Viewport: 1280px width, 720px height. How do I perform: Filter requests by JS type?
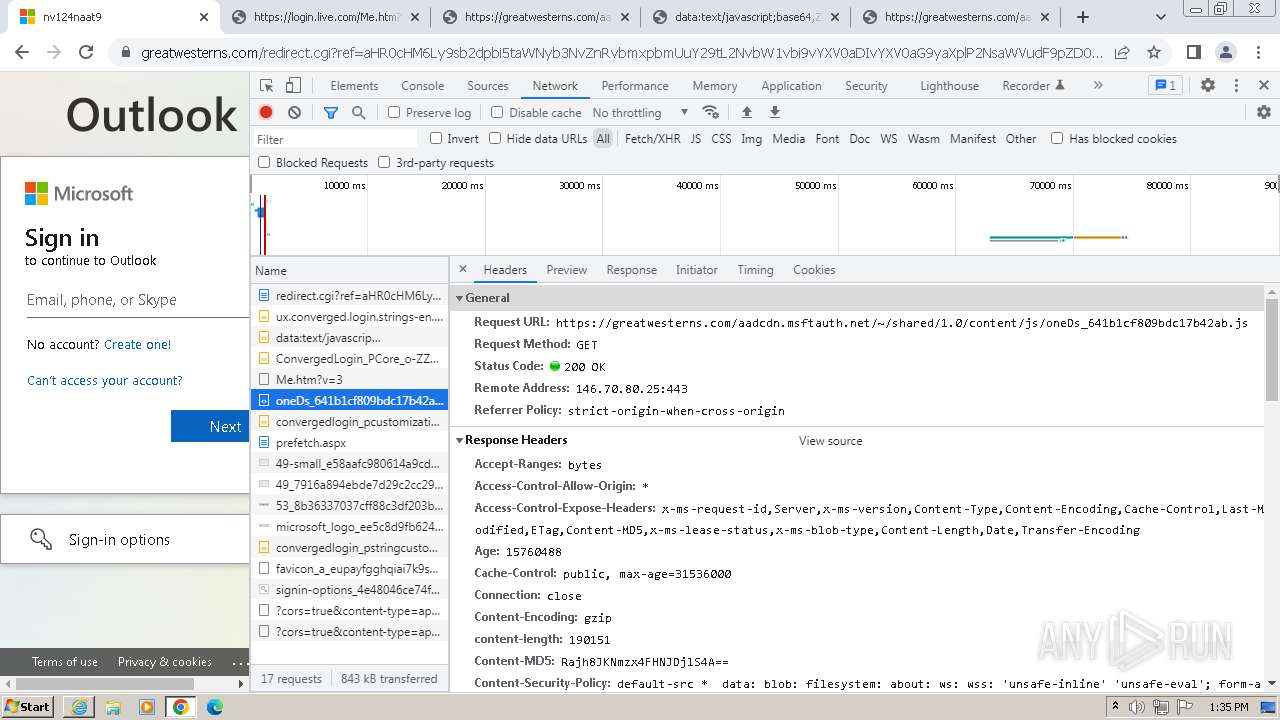(x=695, y=139)
